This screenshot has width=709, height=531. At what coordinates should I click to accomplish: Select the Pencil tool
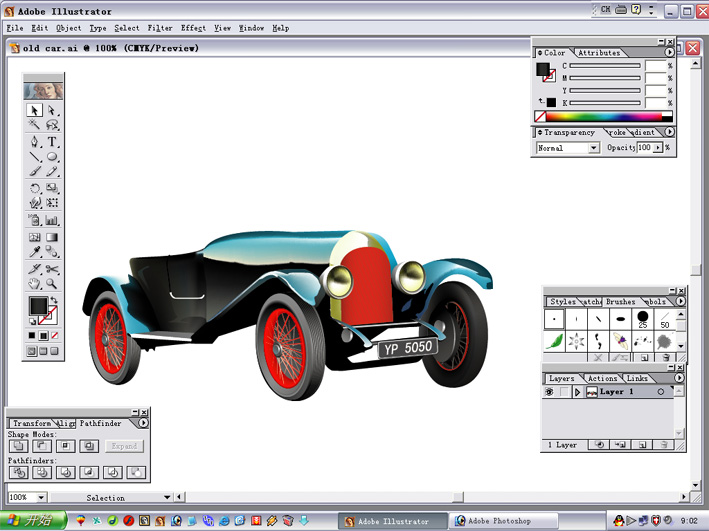coord(52,171)
